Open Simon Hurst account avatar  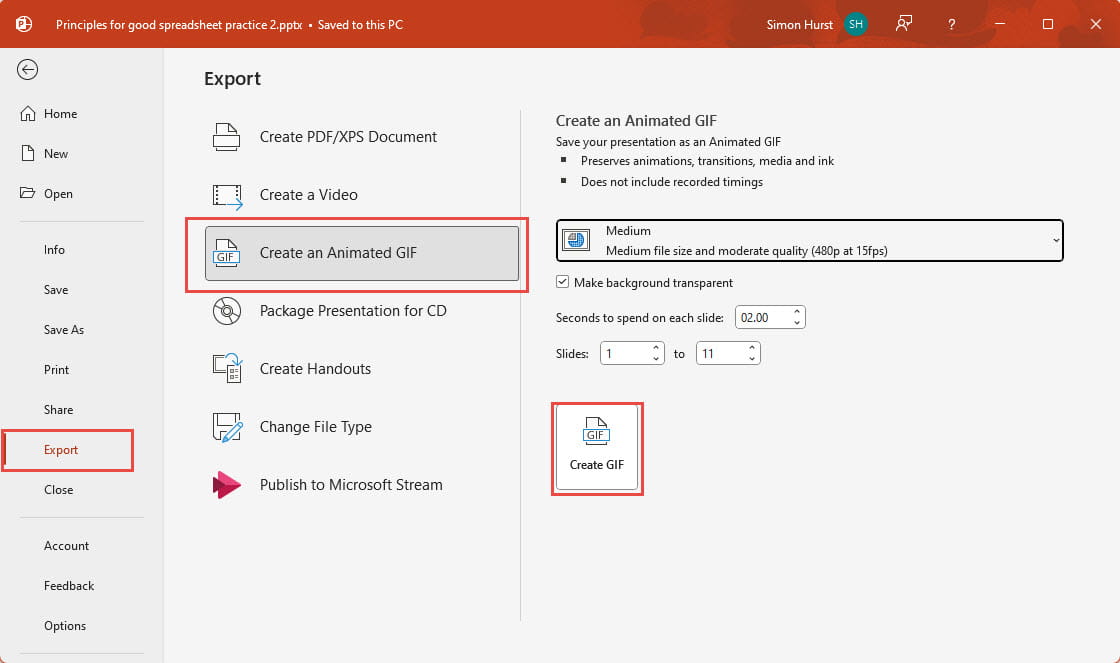pos(855,24)
